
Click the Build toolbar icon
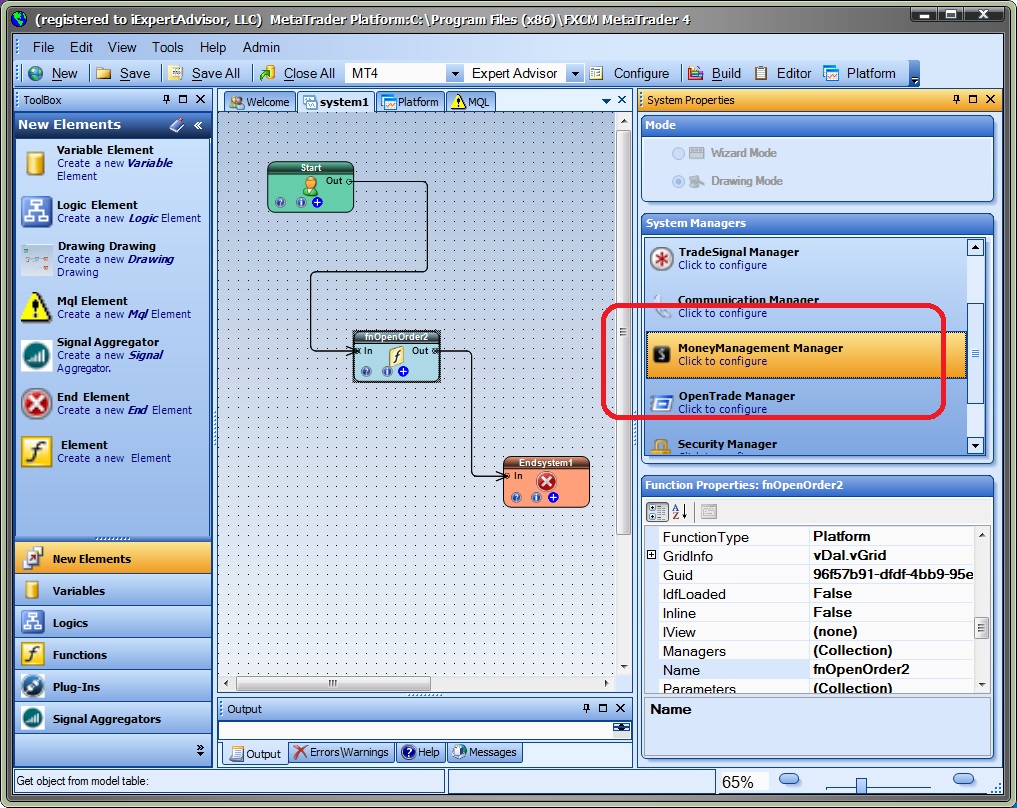click(x=695, y=73)
